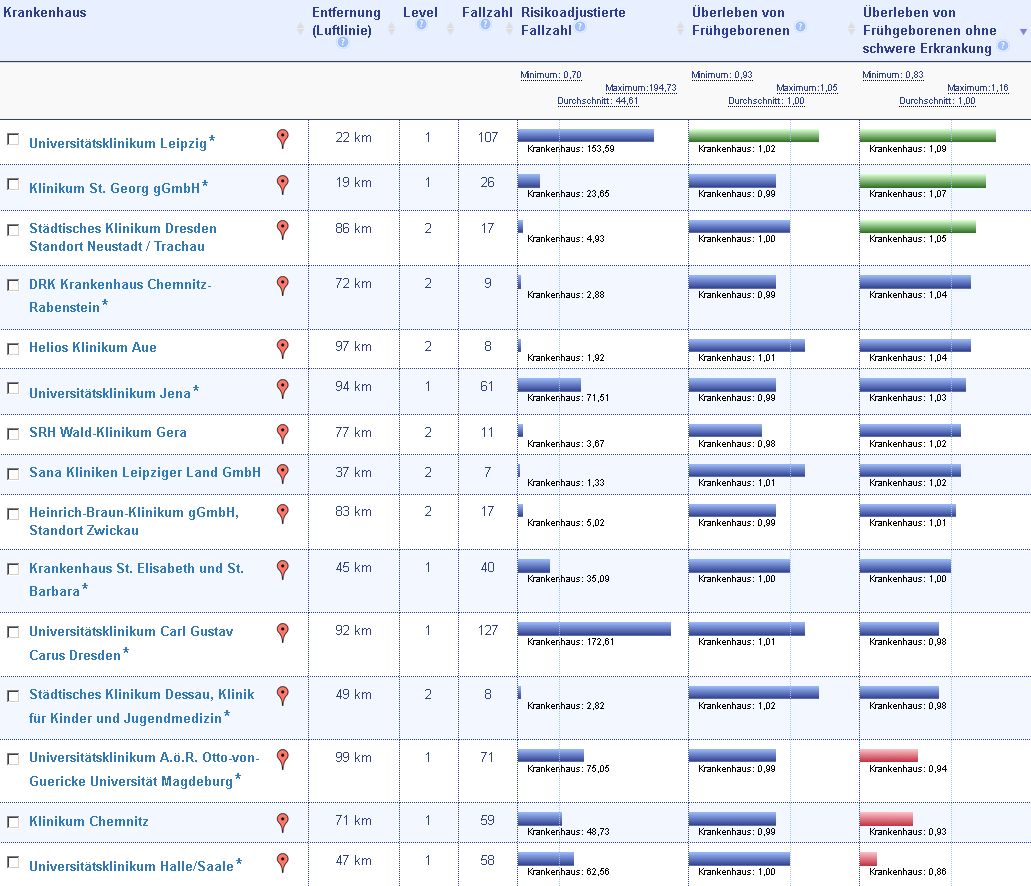Open map pin for SRH Wald-Klinikum Gera
The image size is (1031, 886).
[x=283, y=433]
